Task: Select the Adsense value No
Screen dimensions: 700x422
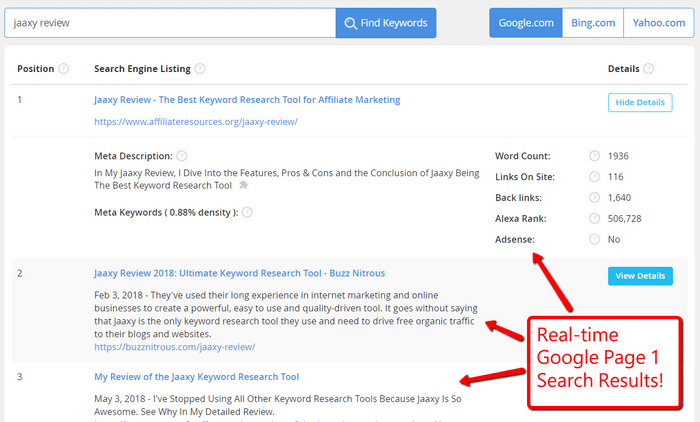Action: click(614, 239)
